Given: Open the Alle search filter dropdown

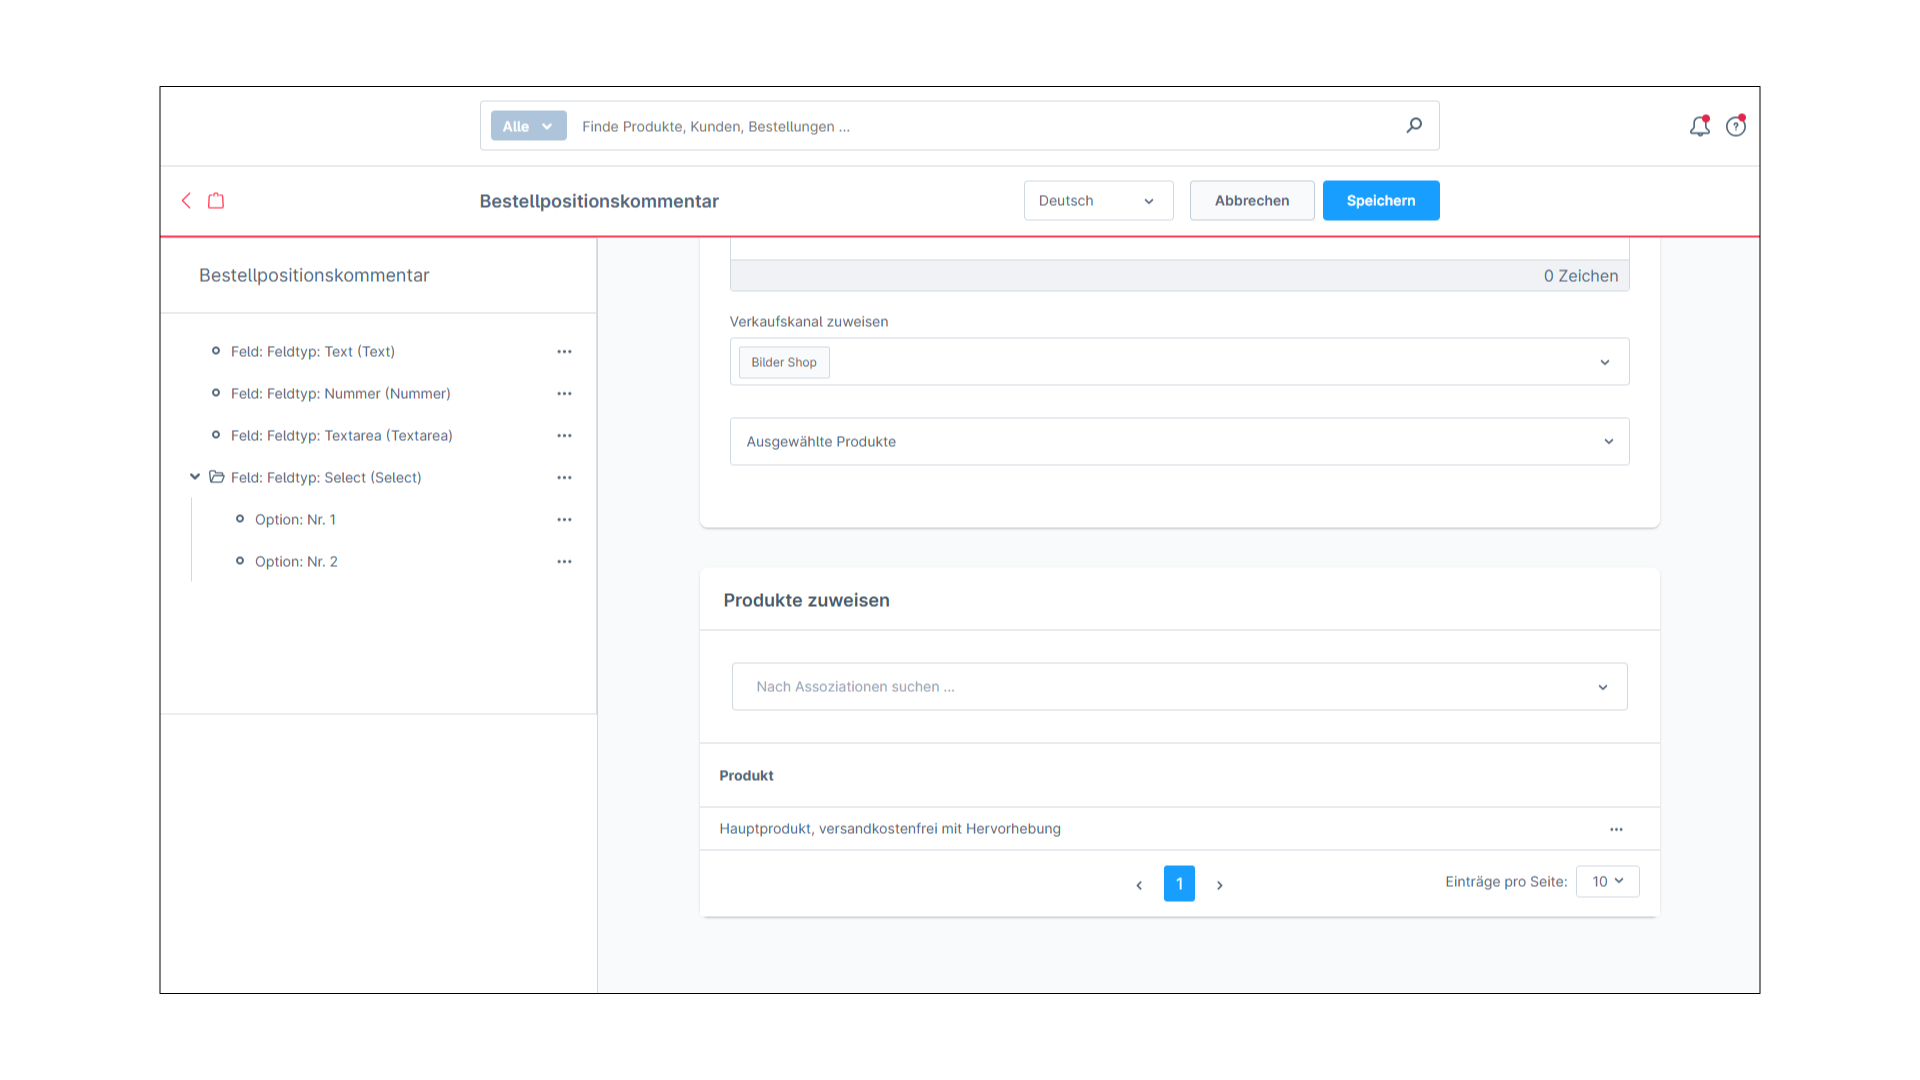Looking at the screenshot, I should pyautogui.click(x=528, y=126).
